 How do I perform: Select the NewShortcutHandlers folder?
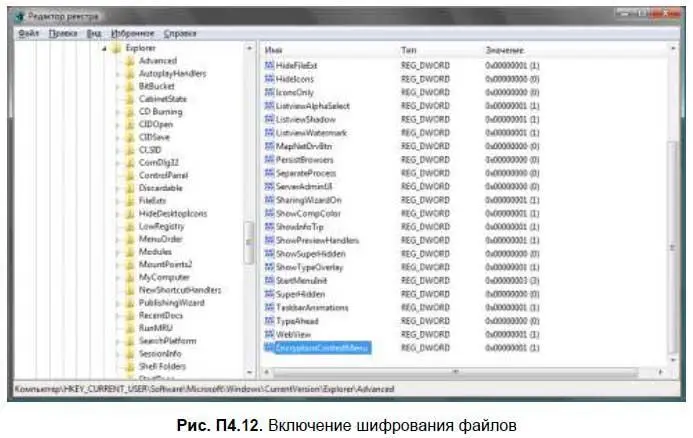[180, 290]
